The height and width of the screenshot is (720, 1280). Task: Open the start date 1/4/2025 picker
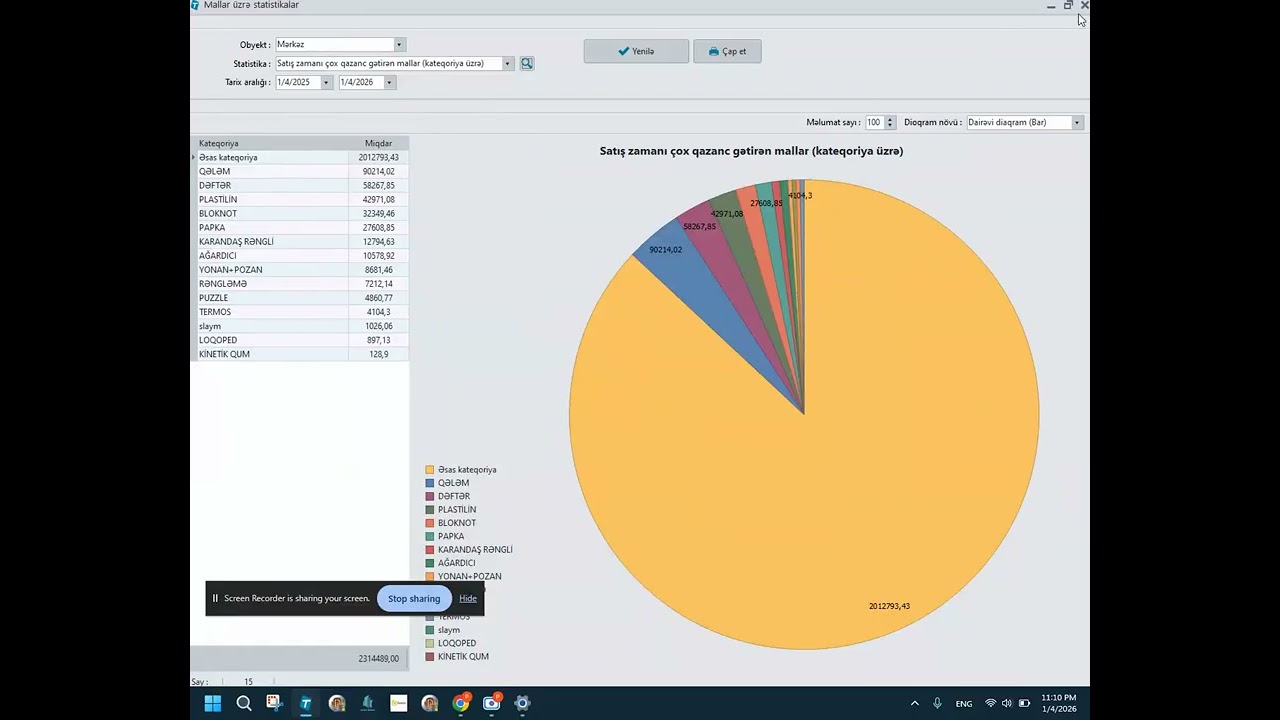point(326,82)
